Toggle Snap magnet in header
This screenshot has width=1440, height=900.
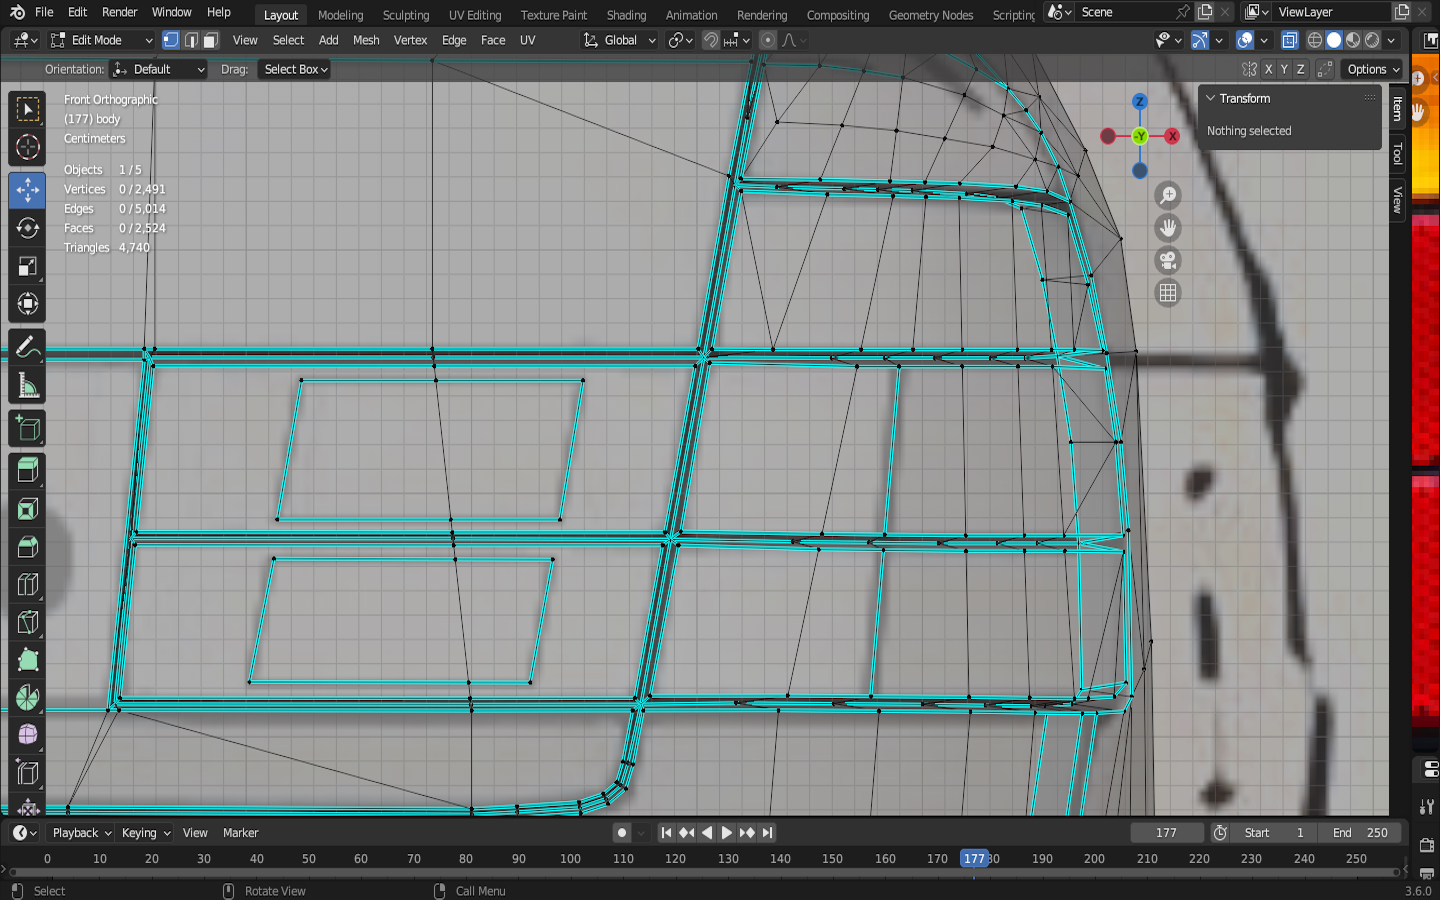click(x=710, y=40)
